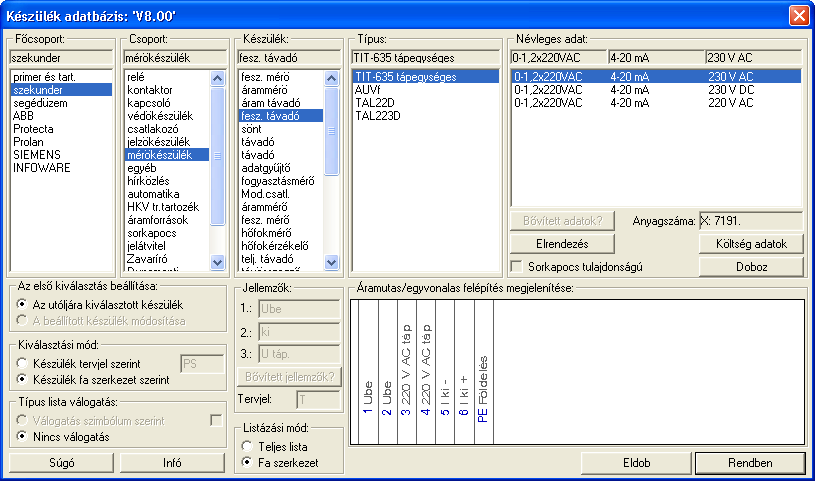Confirm with Rendben button
The image size is (815, 481).
pos(750,463)
